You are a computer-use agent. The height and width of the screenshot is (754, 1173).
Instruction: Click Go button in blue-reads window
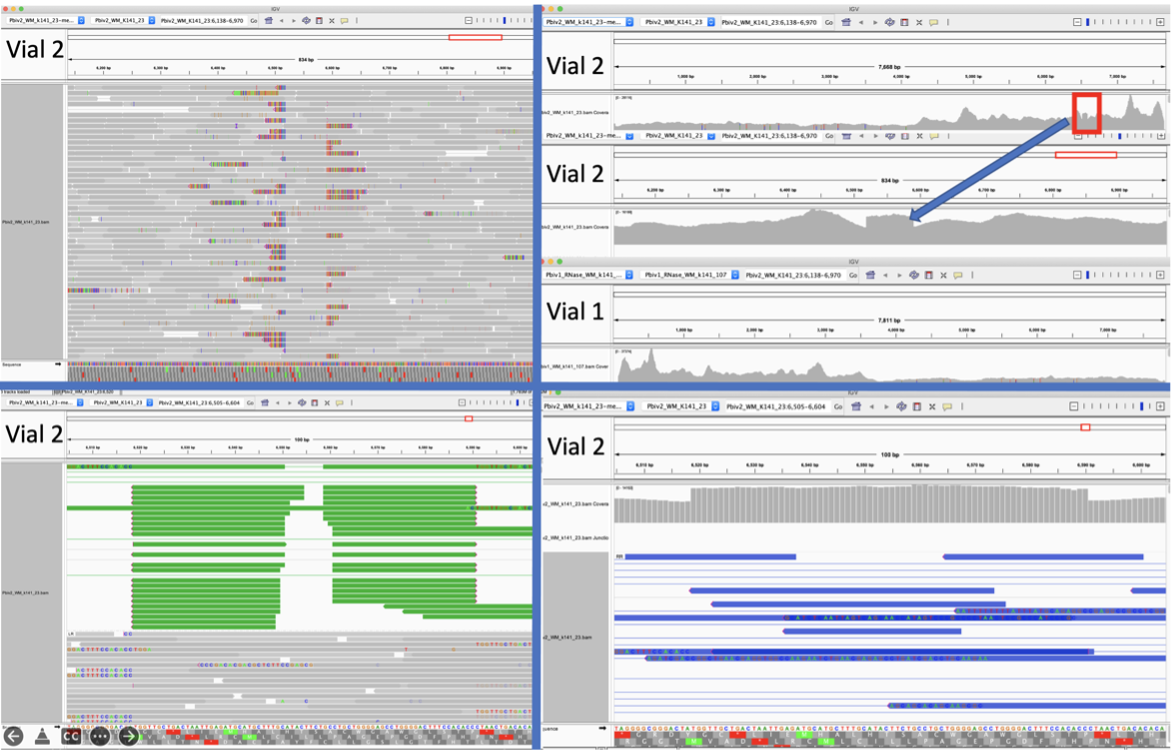pos(838,407)
